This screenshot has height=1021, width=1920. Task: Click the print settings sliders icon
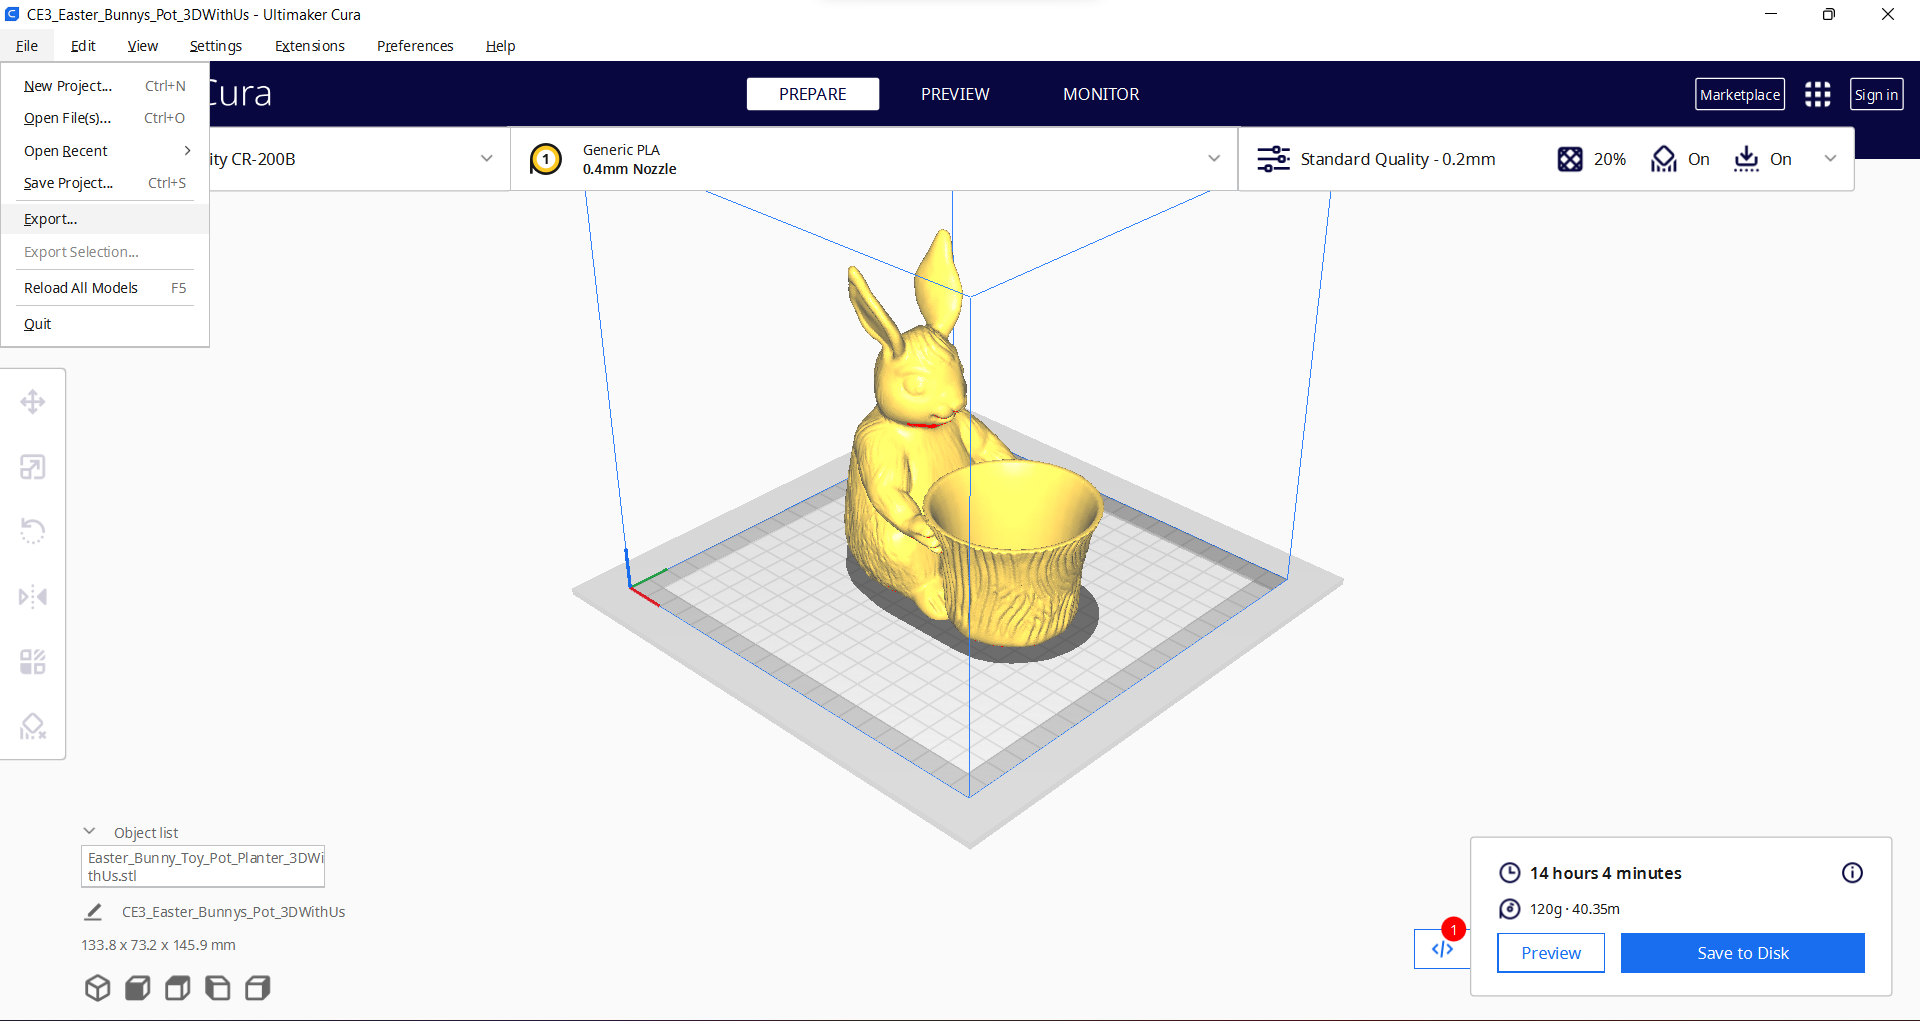[x=1273, y=159]
